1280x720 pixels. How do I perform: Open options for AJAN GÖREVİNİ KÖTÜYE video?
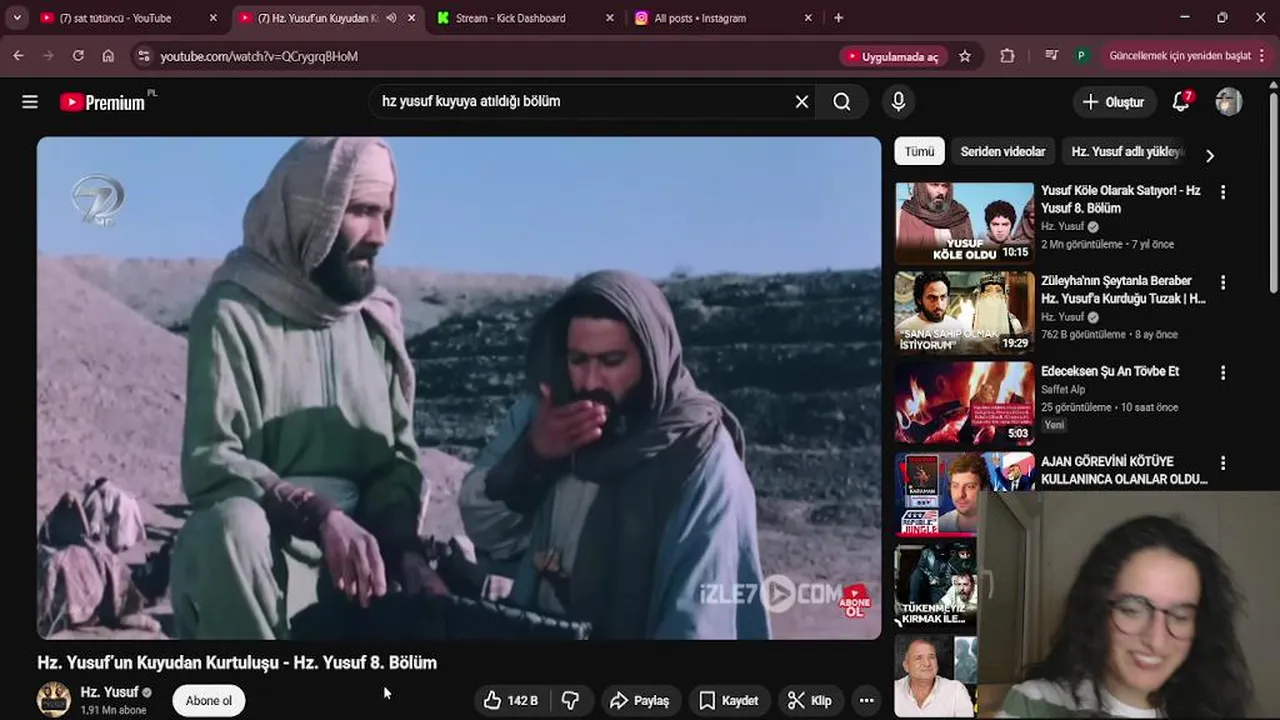[x=1222, y=463]
